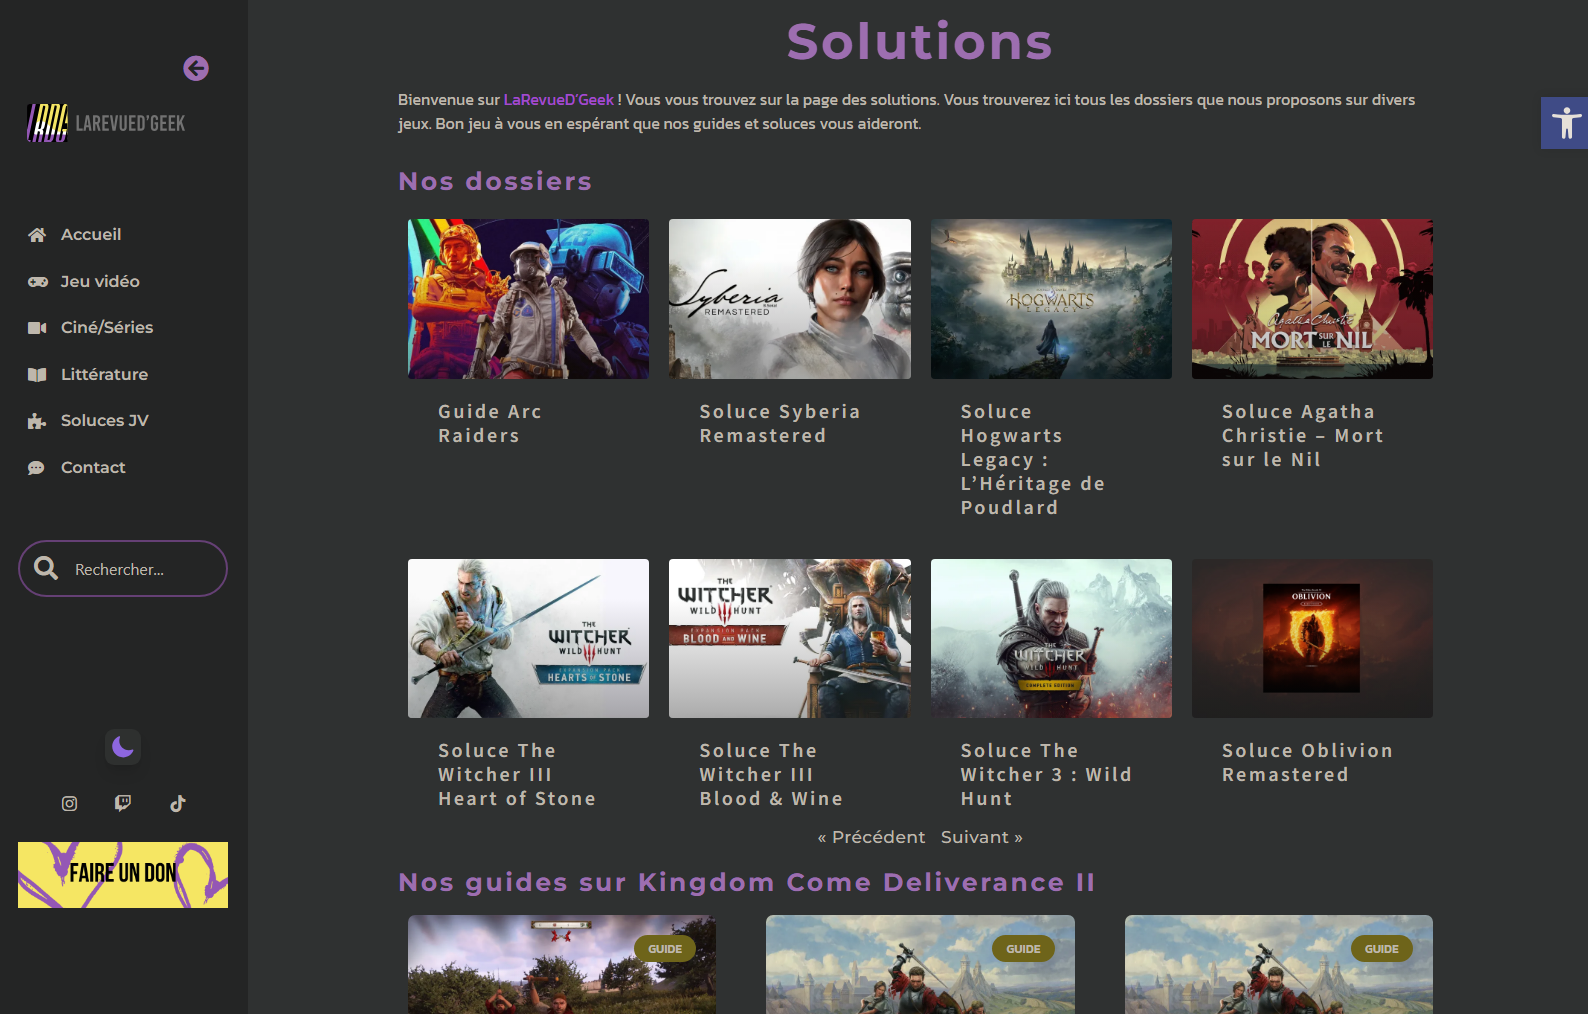This screenshot has width=1588, height=1014.
Task: Go to Accueil in the sidebar
Action: (90, 234)
